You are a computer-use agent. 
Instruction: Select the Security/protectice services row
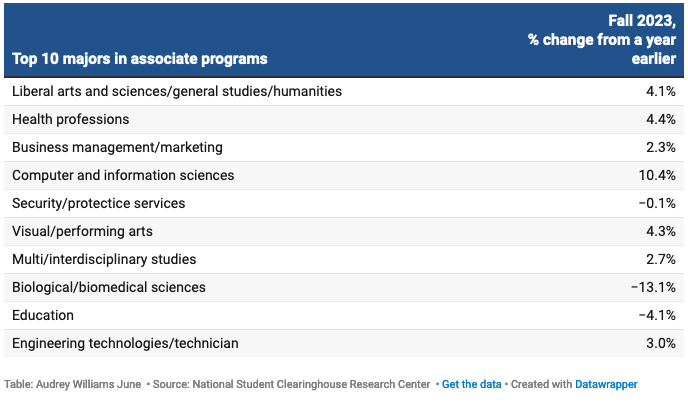(x=98, y=203)
